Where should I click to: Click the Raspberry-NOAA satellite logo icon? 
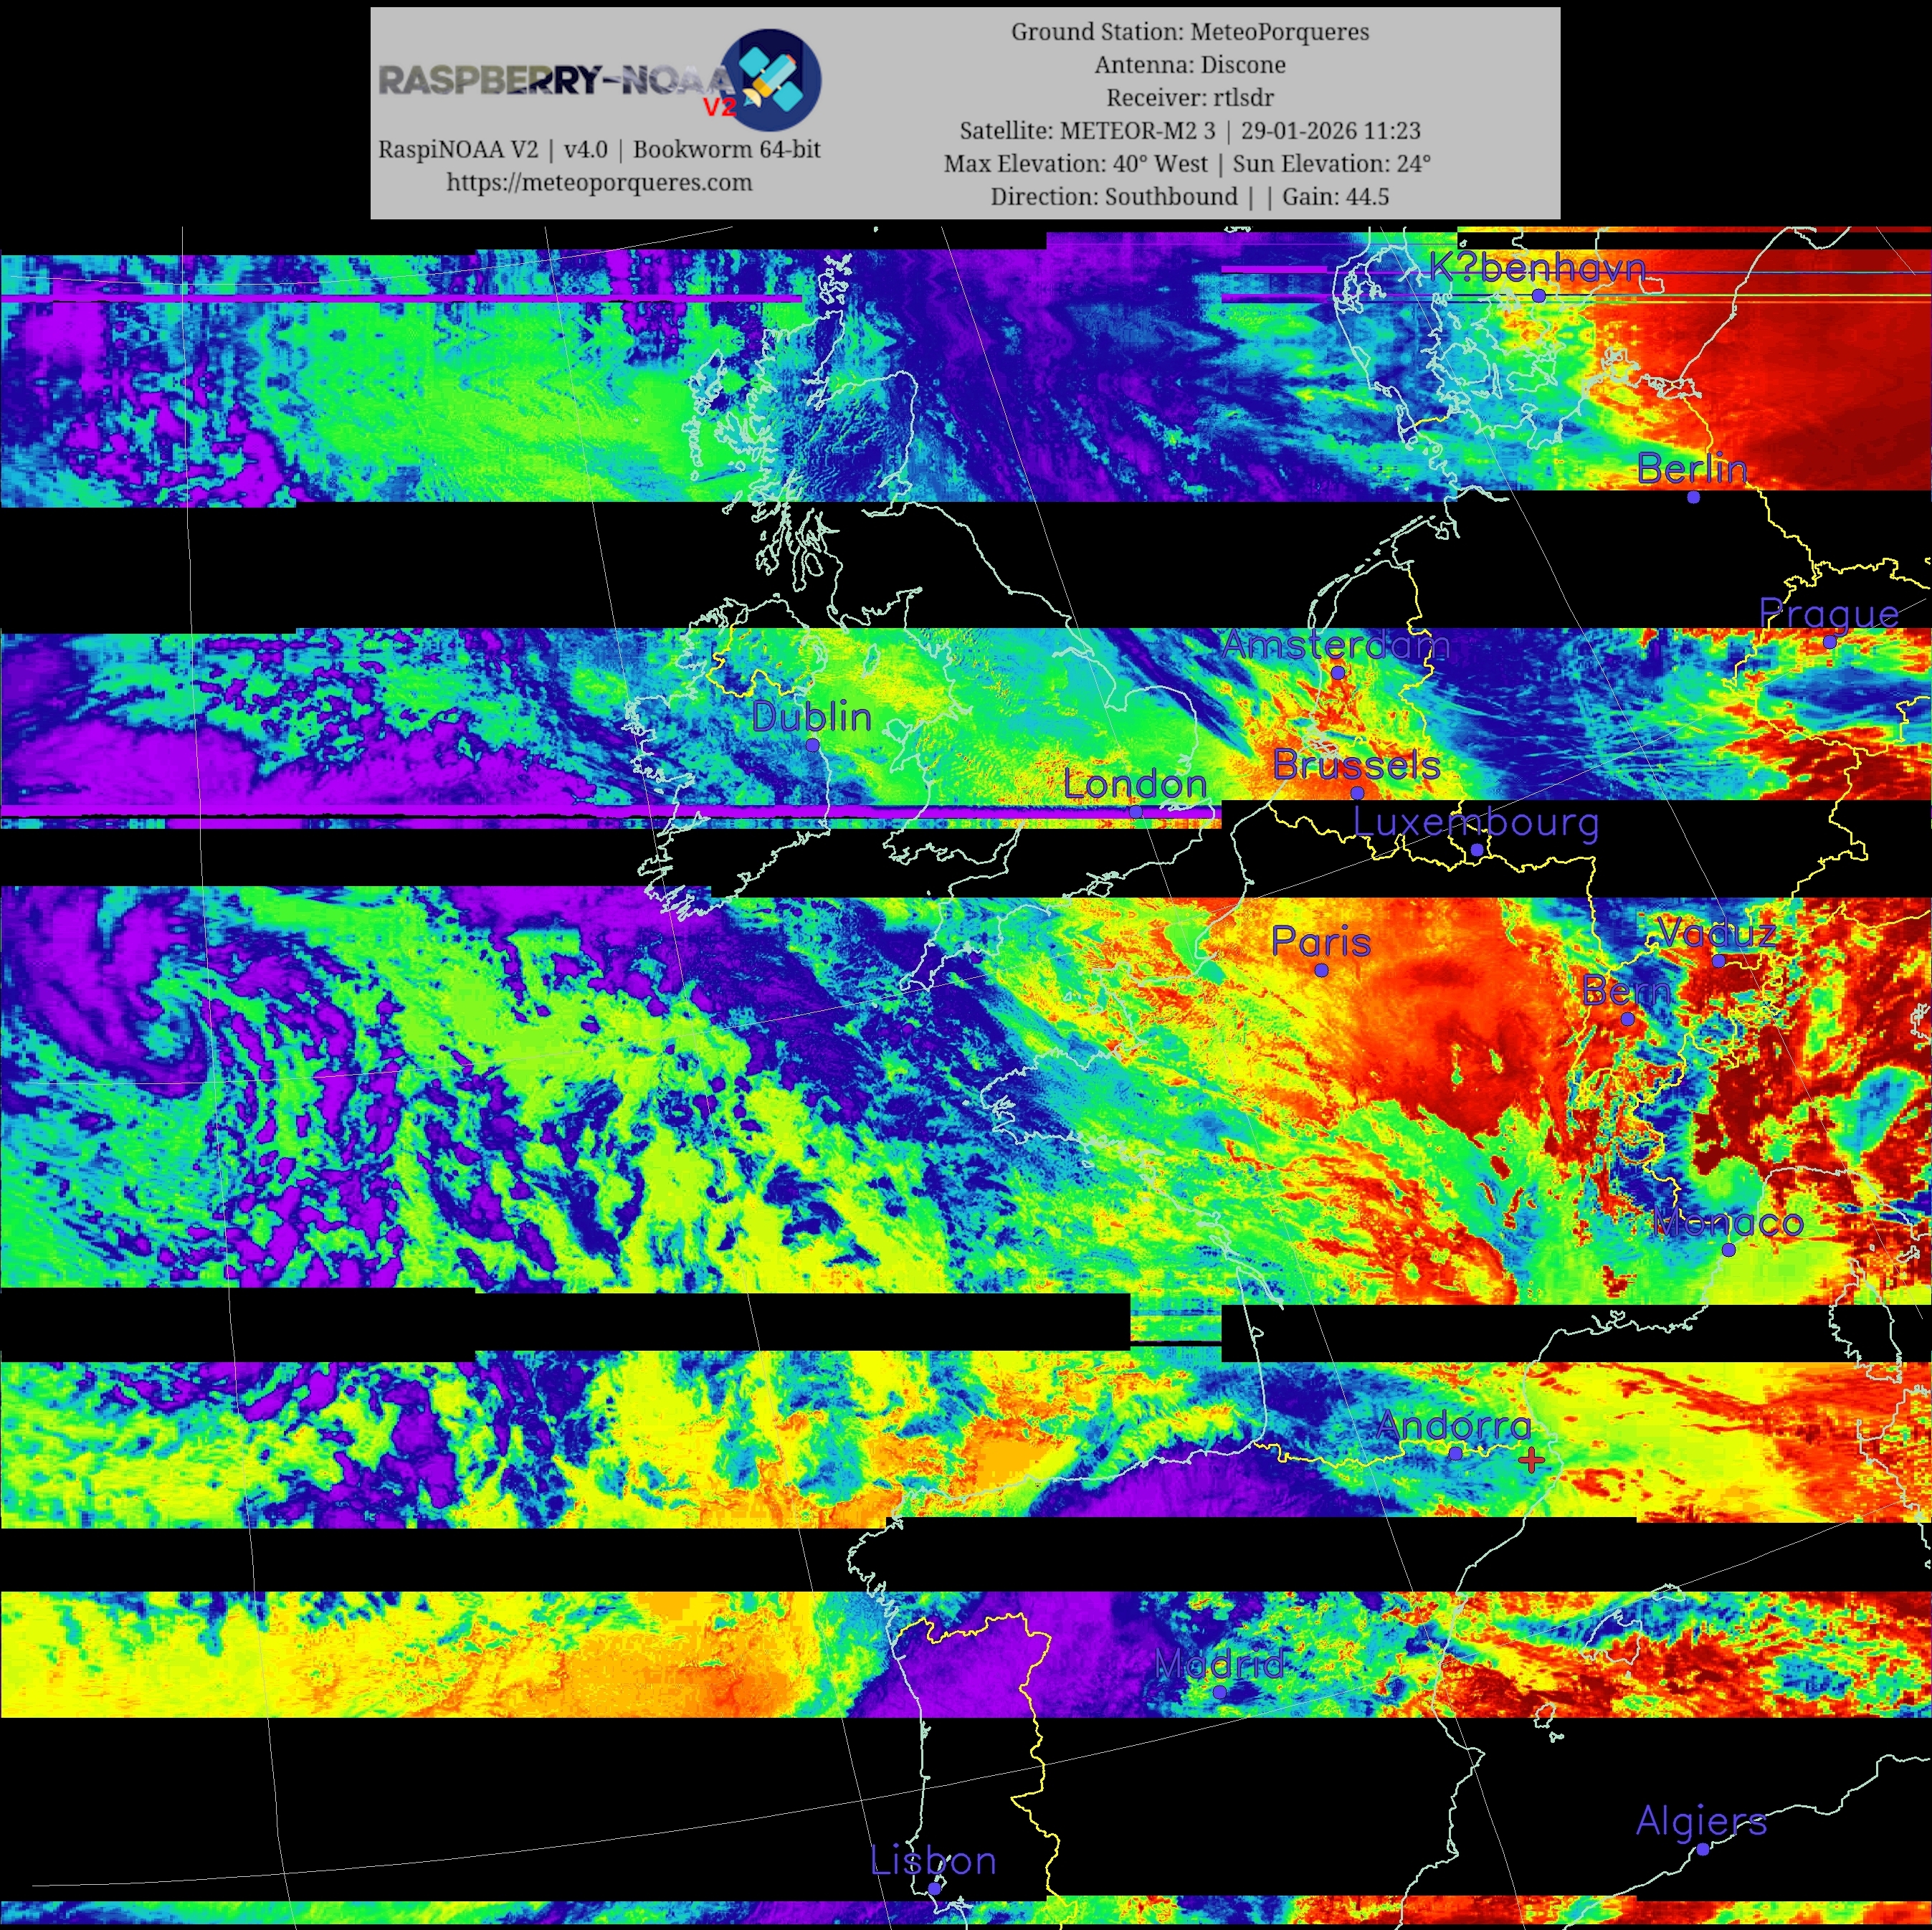click(771, 81)
